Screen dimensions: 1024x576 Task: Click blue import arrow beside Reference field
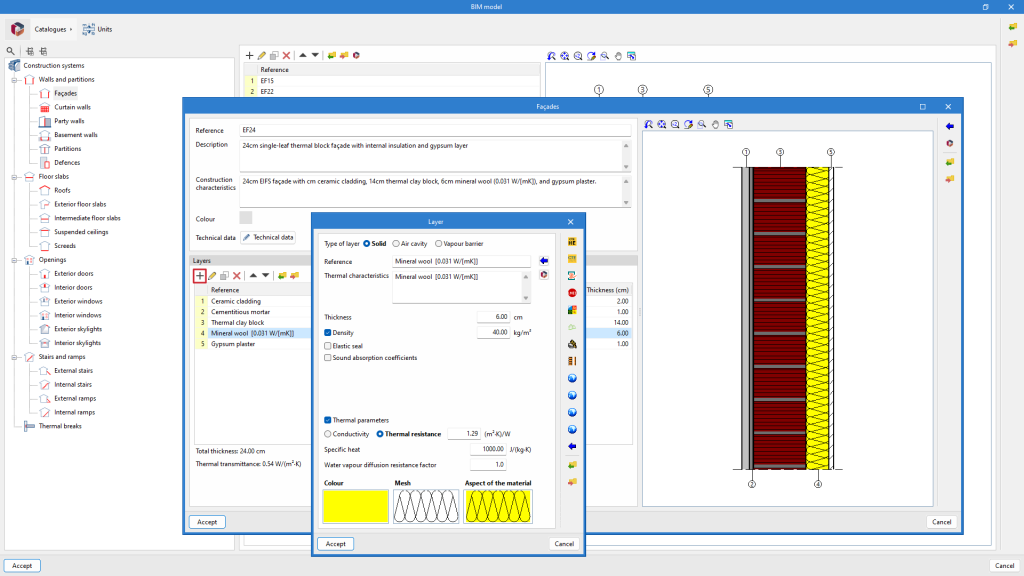[544, 261]
